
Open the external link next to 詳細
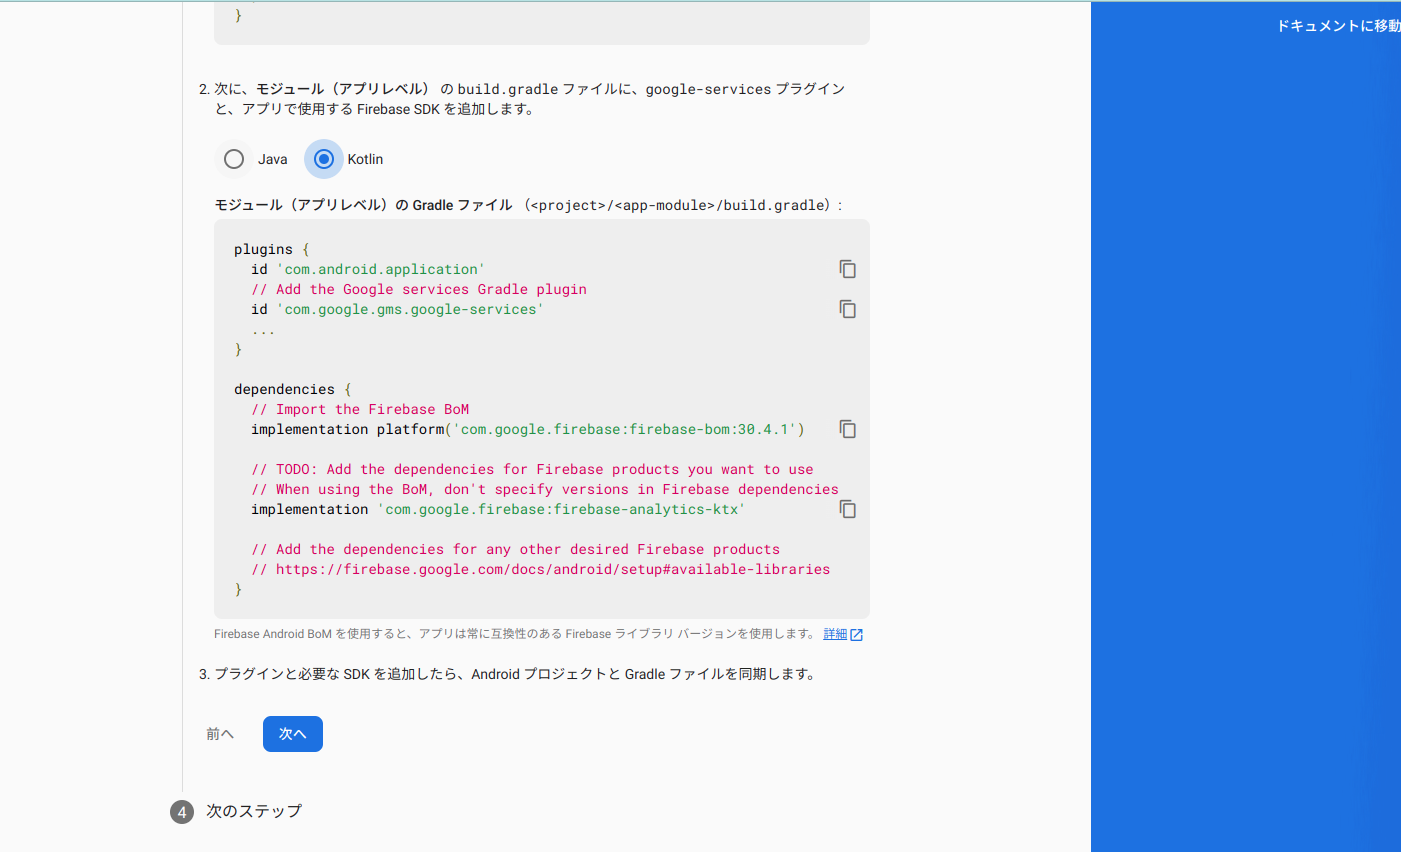click(858, 633)
